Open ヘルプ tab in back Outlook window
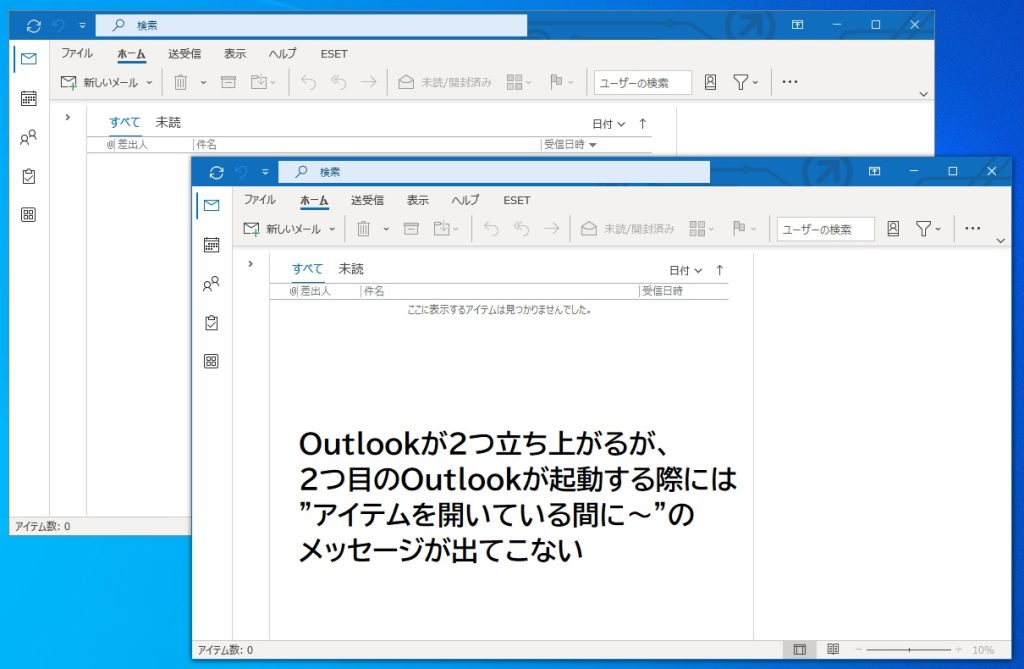Screen dimensions: 1024x669 pos(282,54)
